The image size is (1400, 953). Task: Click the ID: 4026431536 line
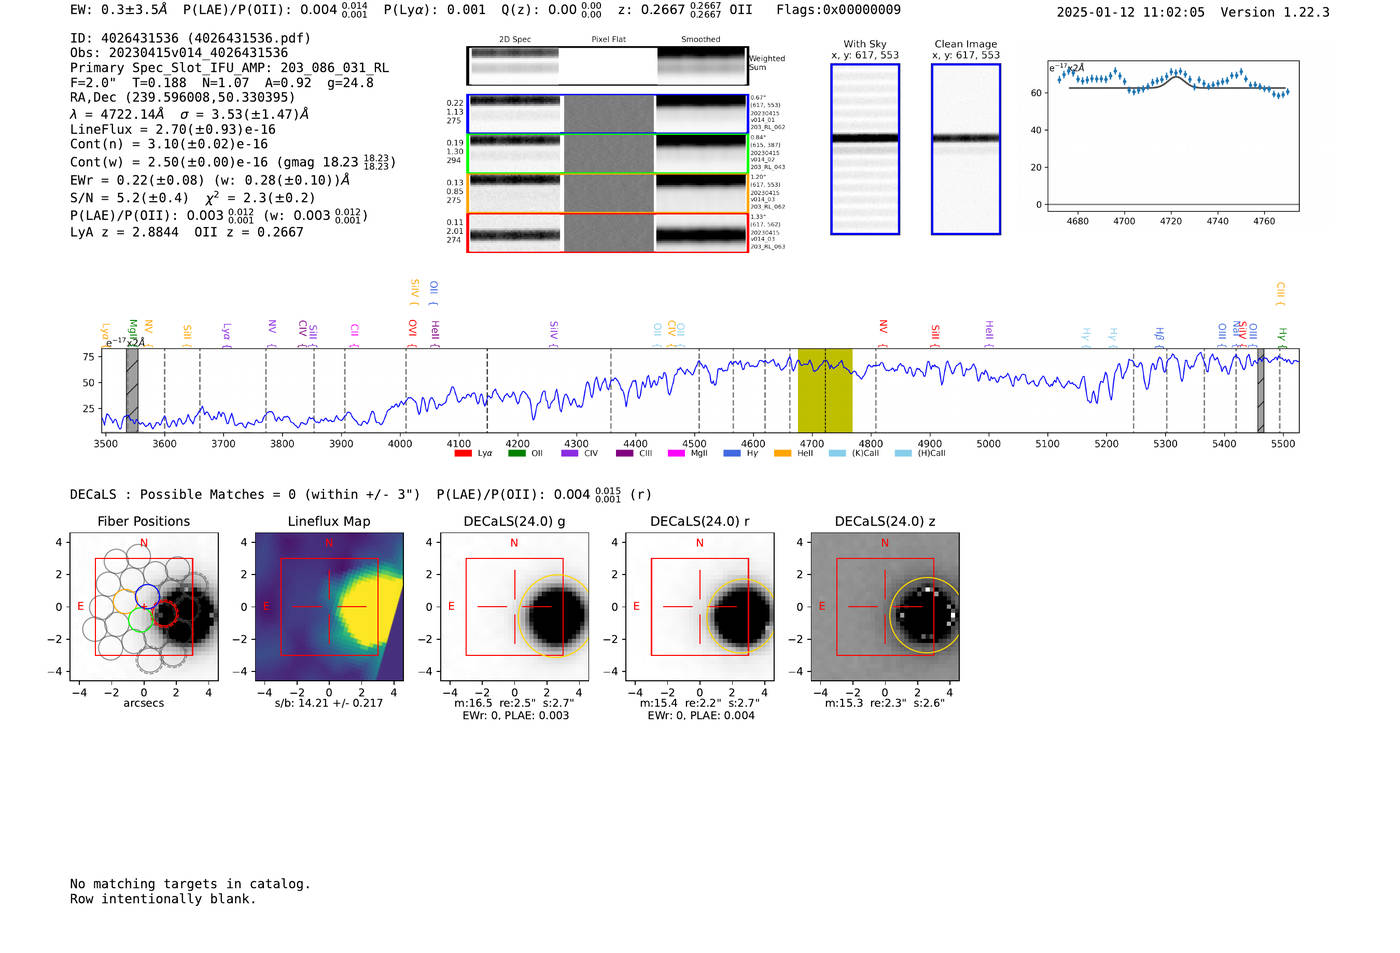190,38
